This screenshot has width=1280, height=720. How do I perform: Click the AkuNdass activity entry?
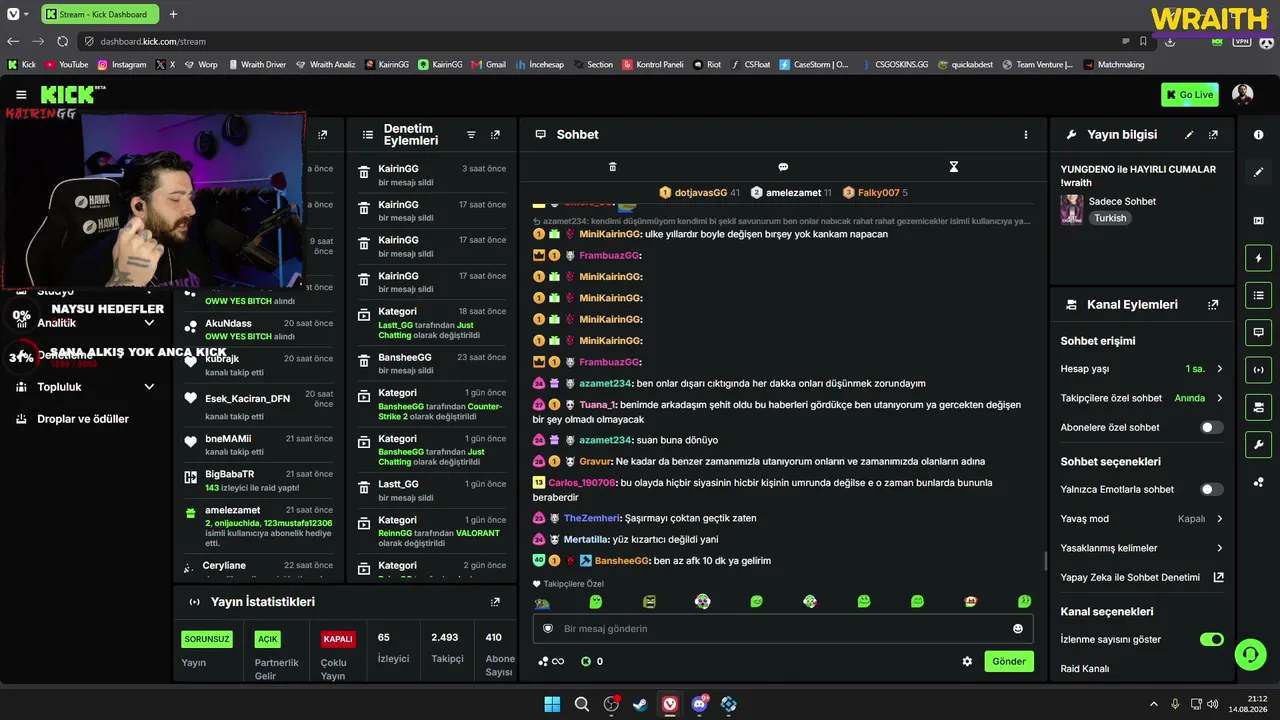(x=259, y=329)
